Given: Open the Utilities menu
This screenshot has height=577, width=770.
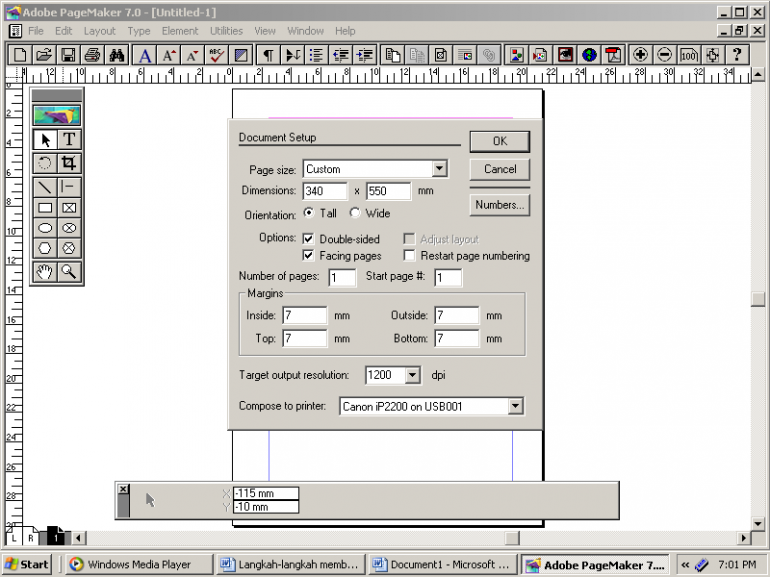Looking at the screenshot, I should 226,31.
